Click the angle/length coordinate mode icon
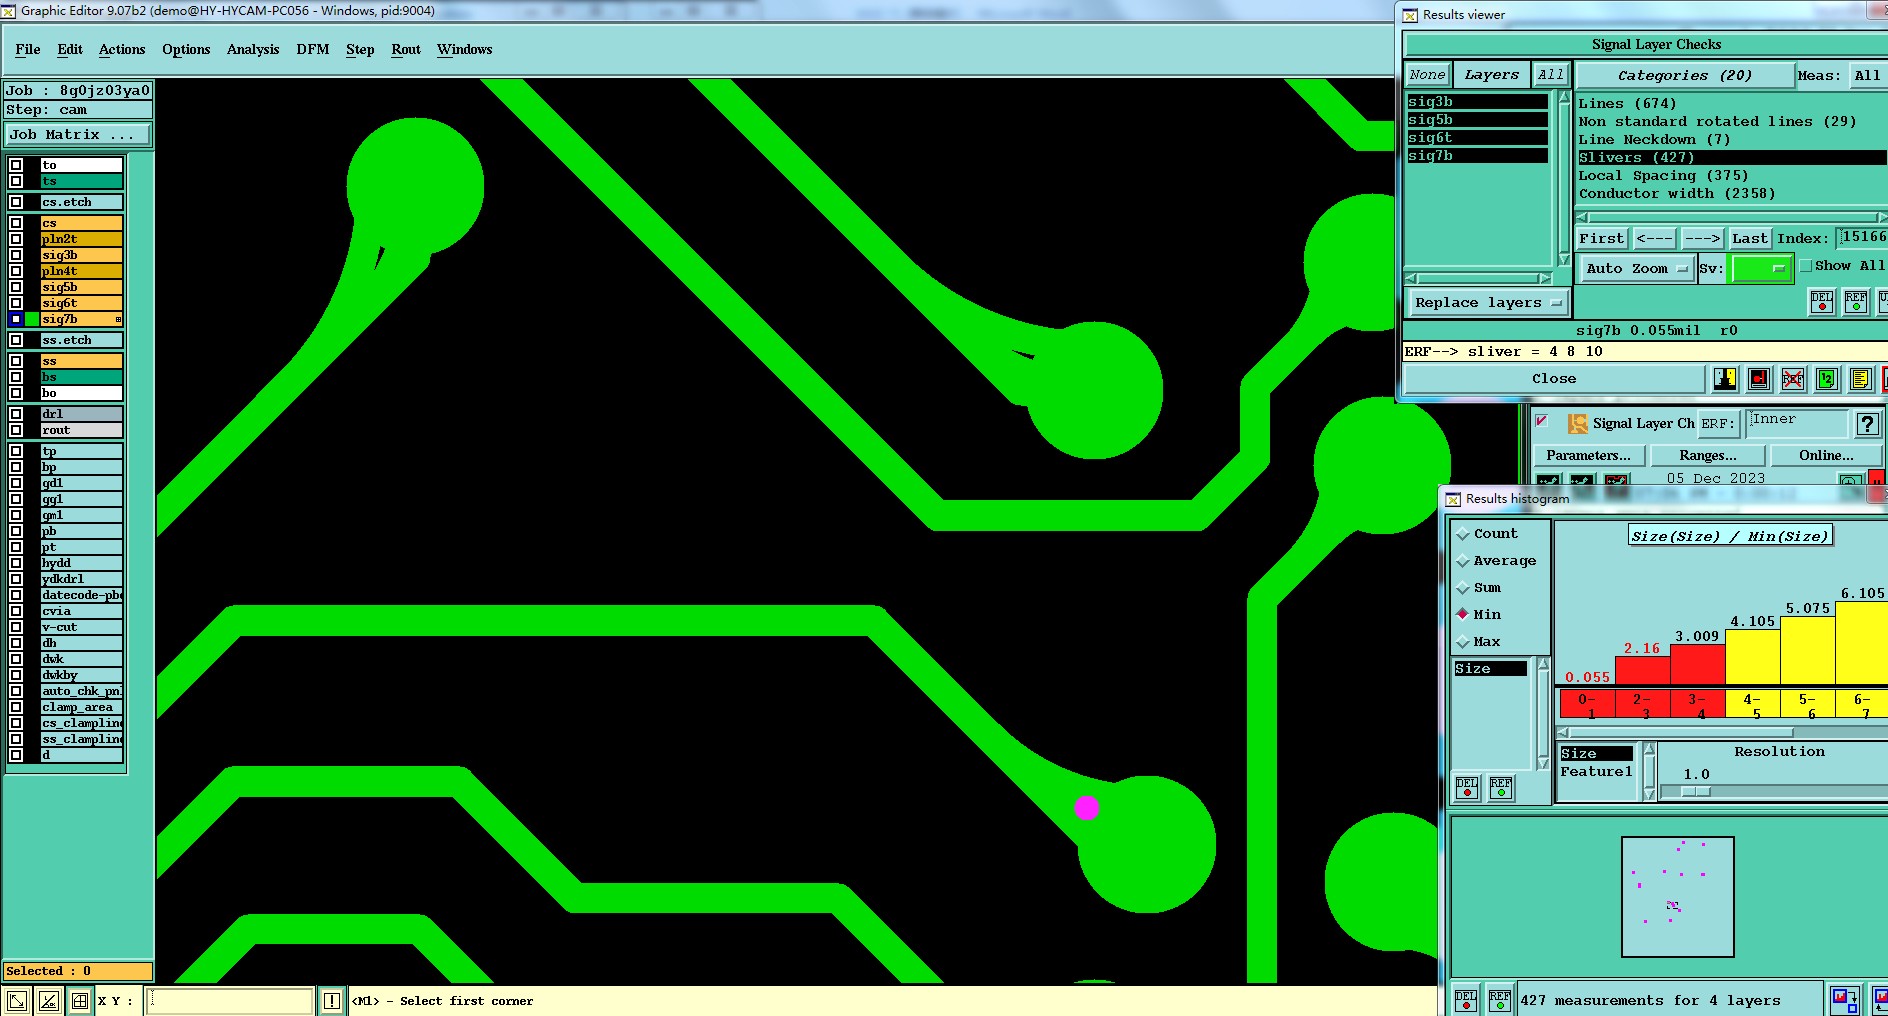Screen dimensions: 1888x1016 coord(48,1000)
